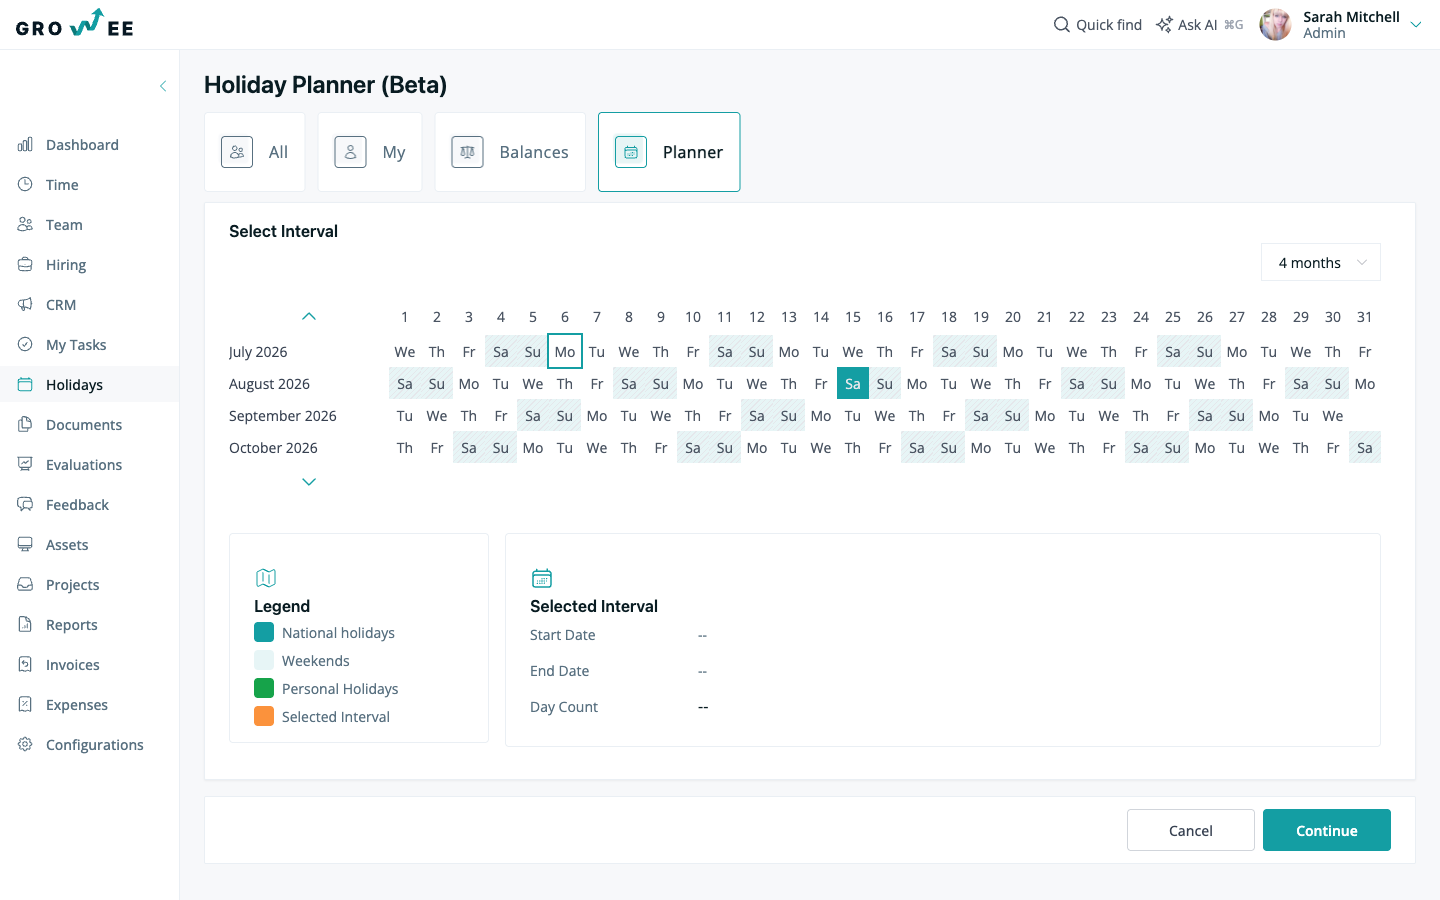Click the Start Date label

(x=563, y=635)
